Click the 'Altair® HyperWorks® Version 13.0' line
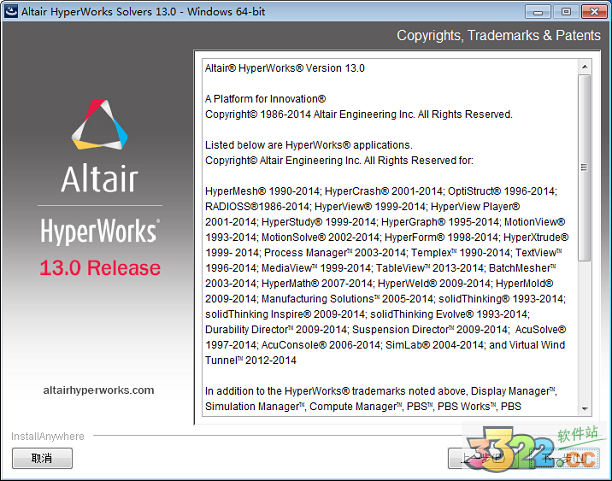This screenshot has width=612, height=481. pyautogui.click(x=285, y=68)
